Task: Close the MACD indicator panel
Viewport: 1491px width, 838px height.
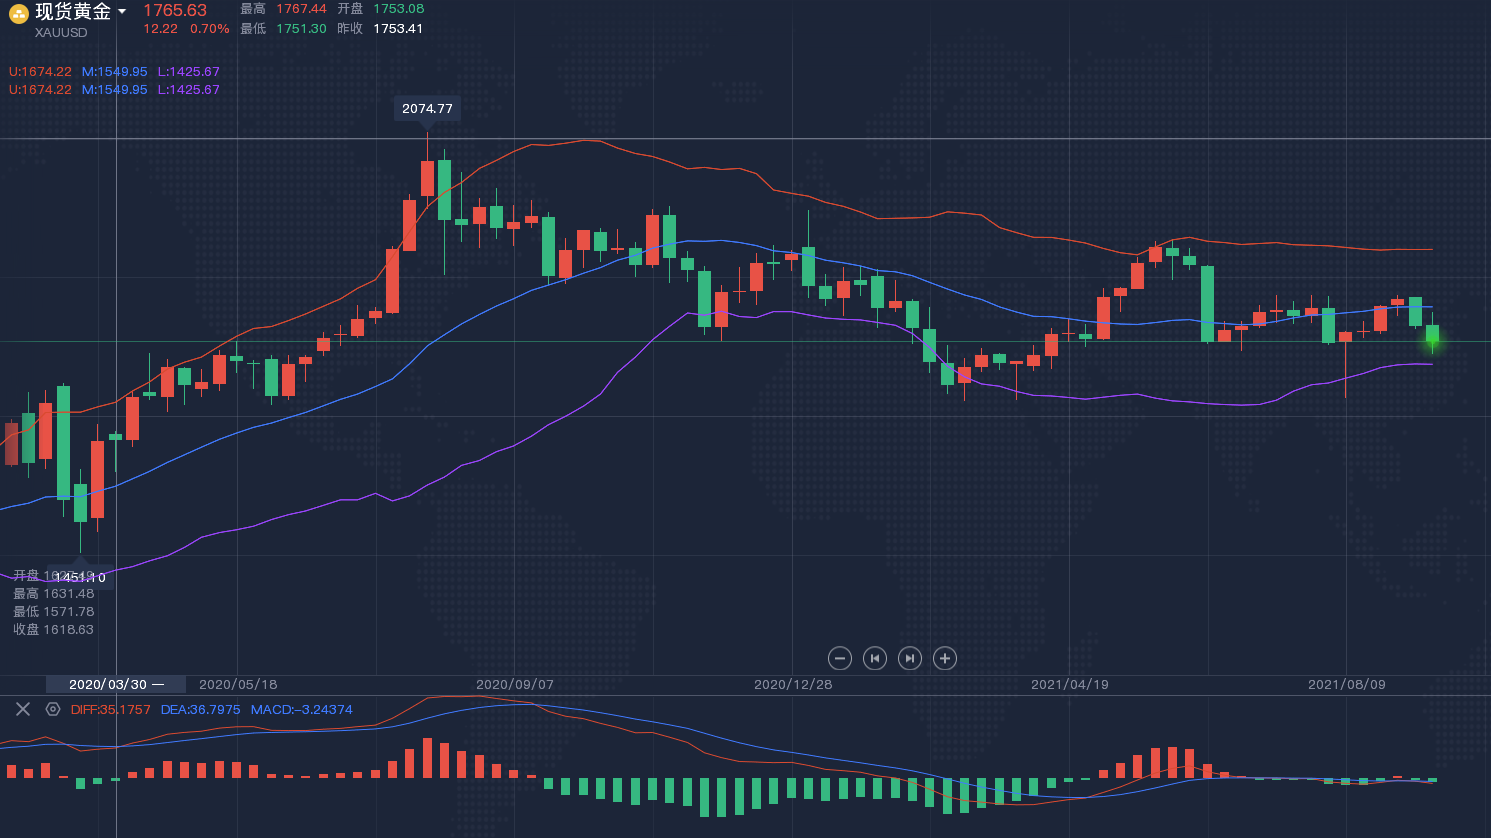Action: pyautogui.click(x=23, y=709)
